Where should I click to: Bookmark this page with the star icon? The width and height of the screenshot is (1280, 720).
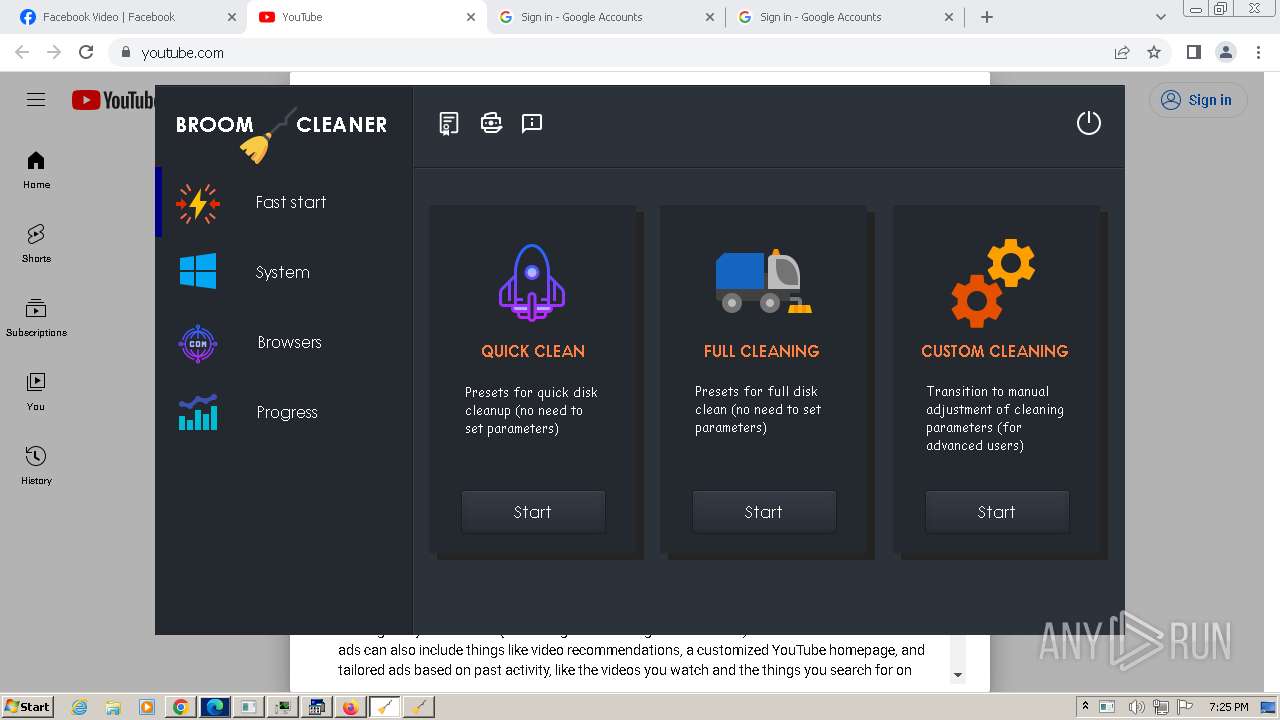[x=1154, y=52]
